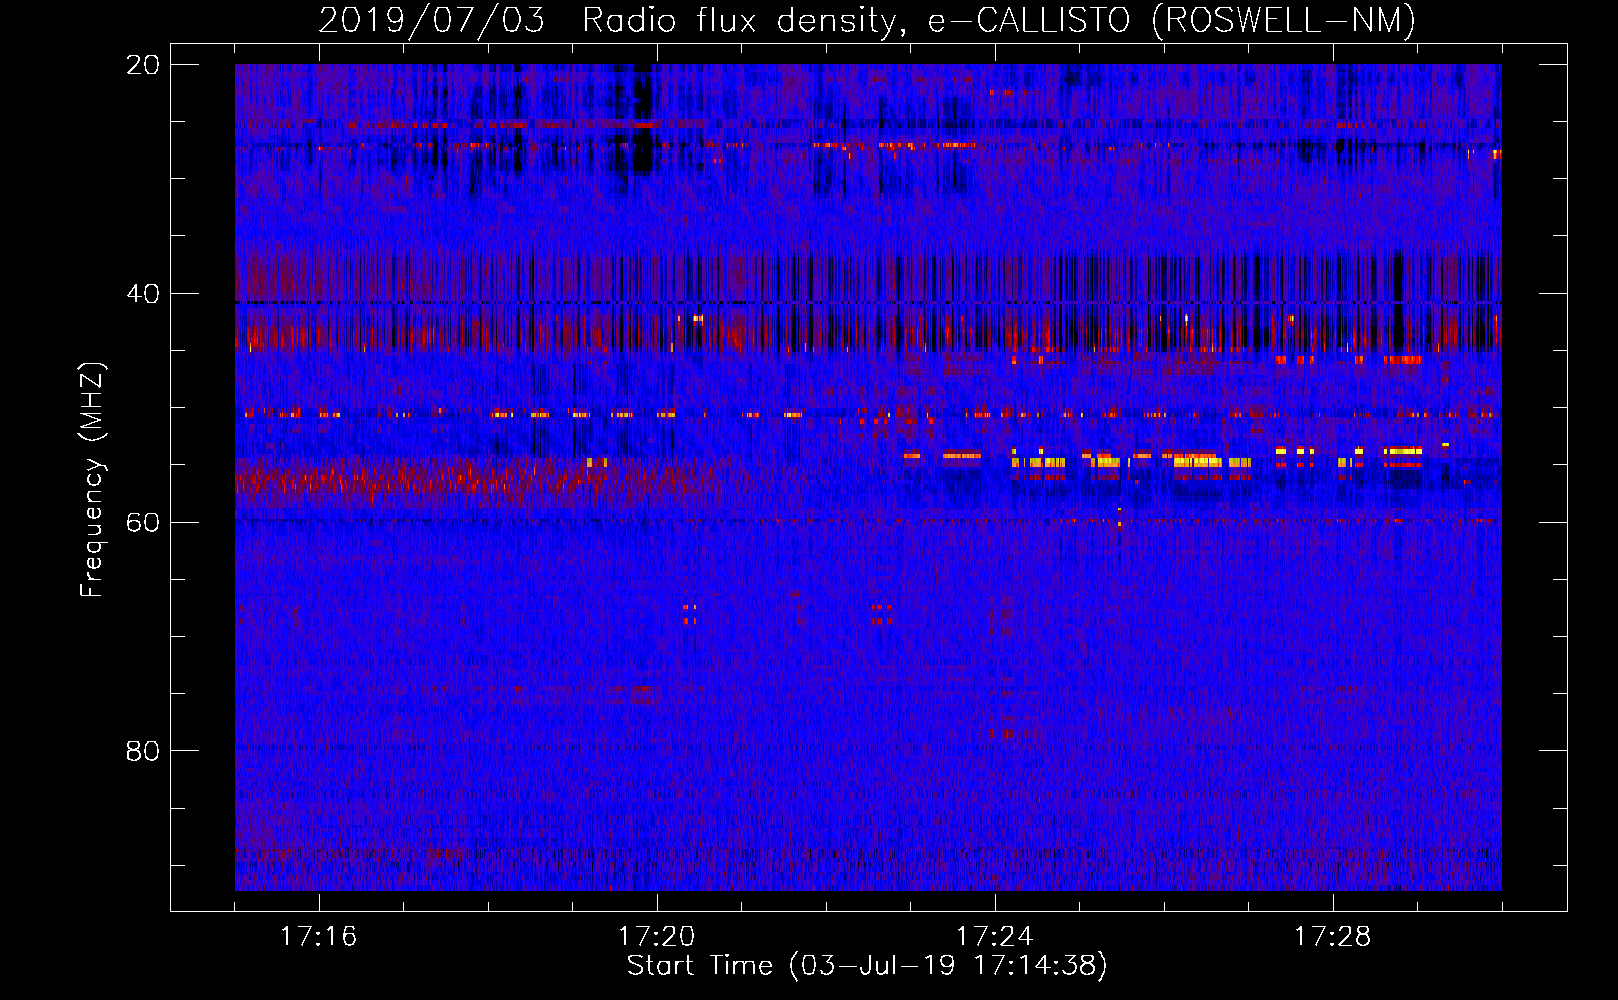Click the '17:28' time tick label

coord(1332,937)
